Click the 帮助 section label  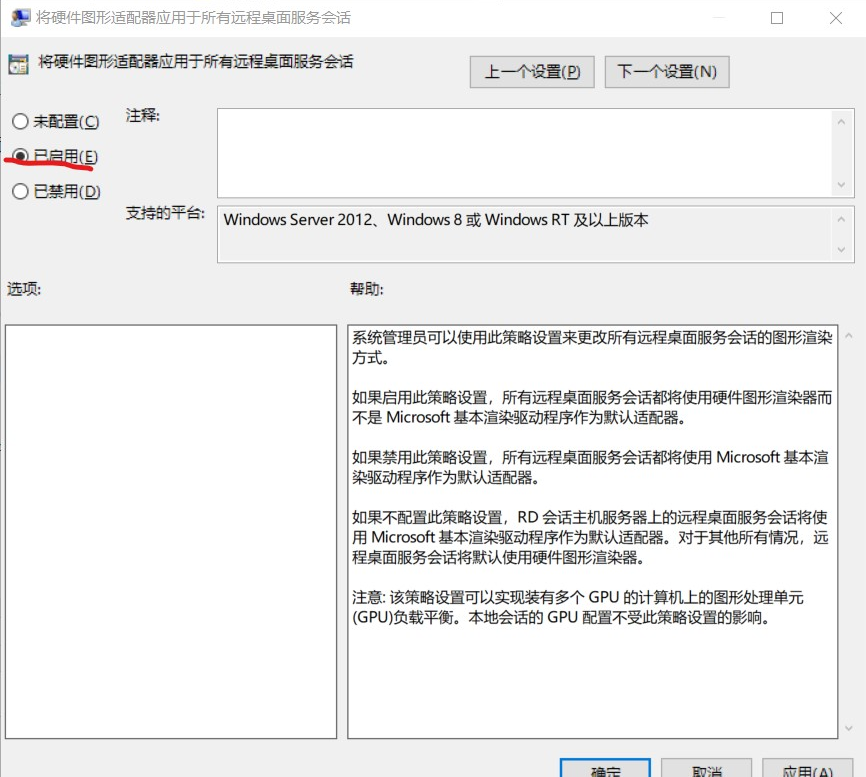(367, 289)
